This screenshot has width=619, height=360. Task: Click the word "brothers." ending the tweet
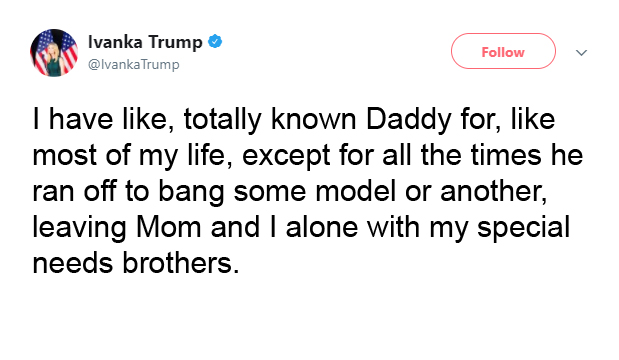(181, 263)
